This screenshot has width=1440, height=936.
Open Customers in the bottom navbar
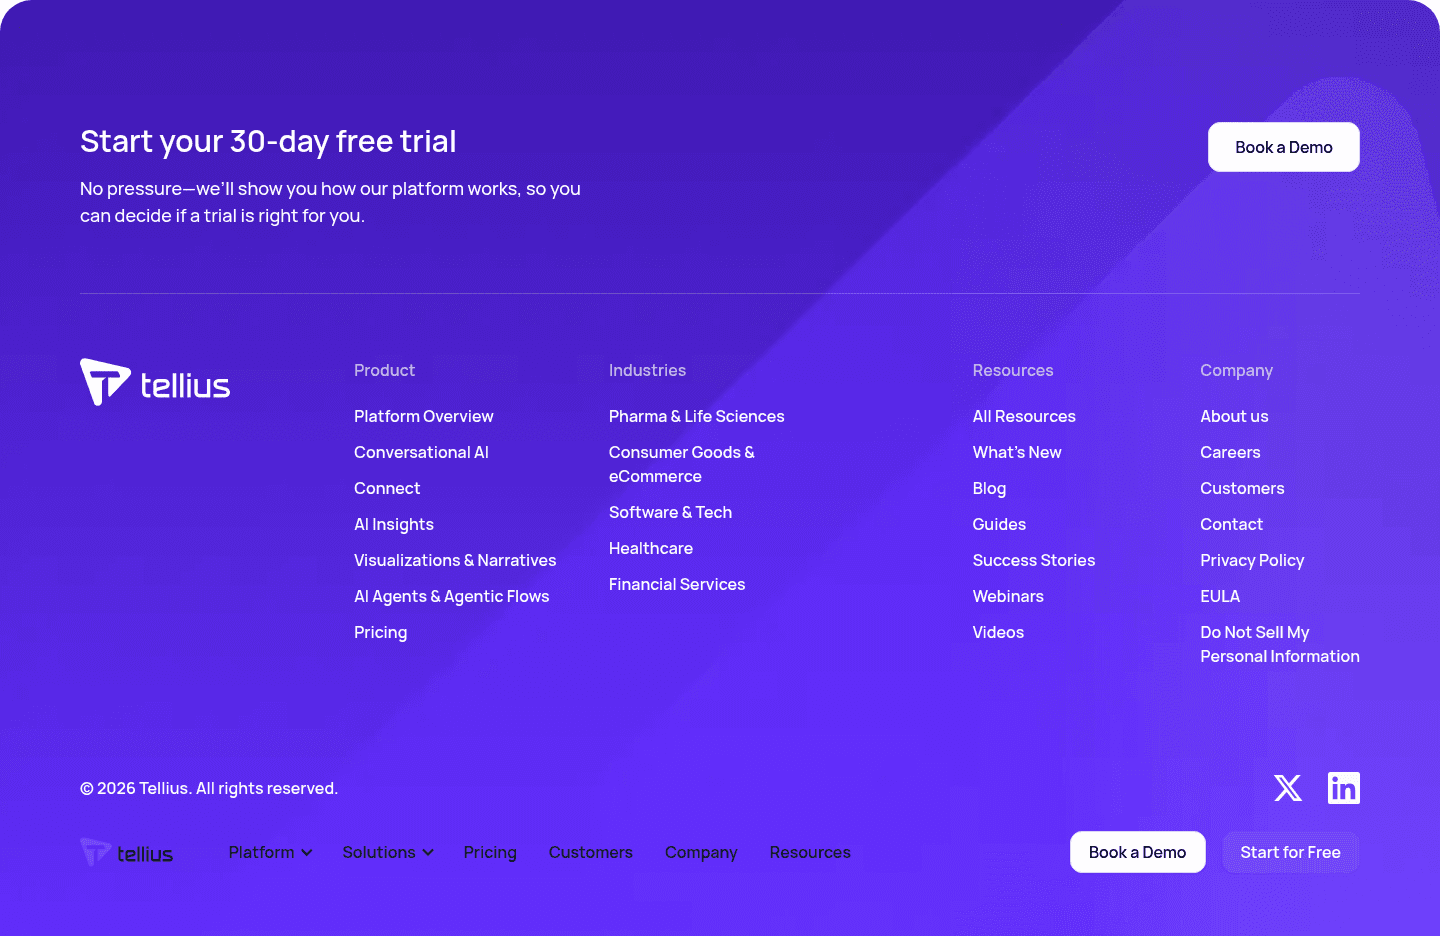pyautogui.click(x=591, y=852)
